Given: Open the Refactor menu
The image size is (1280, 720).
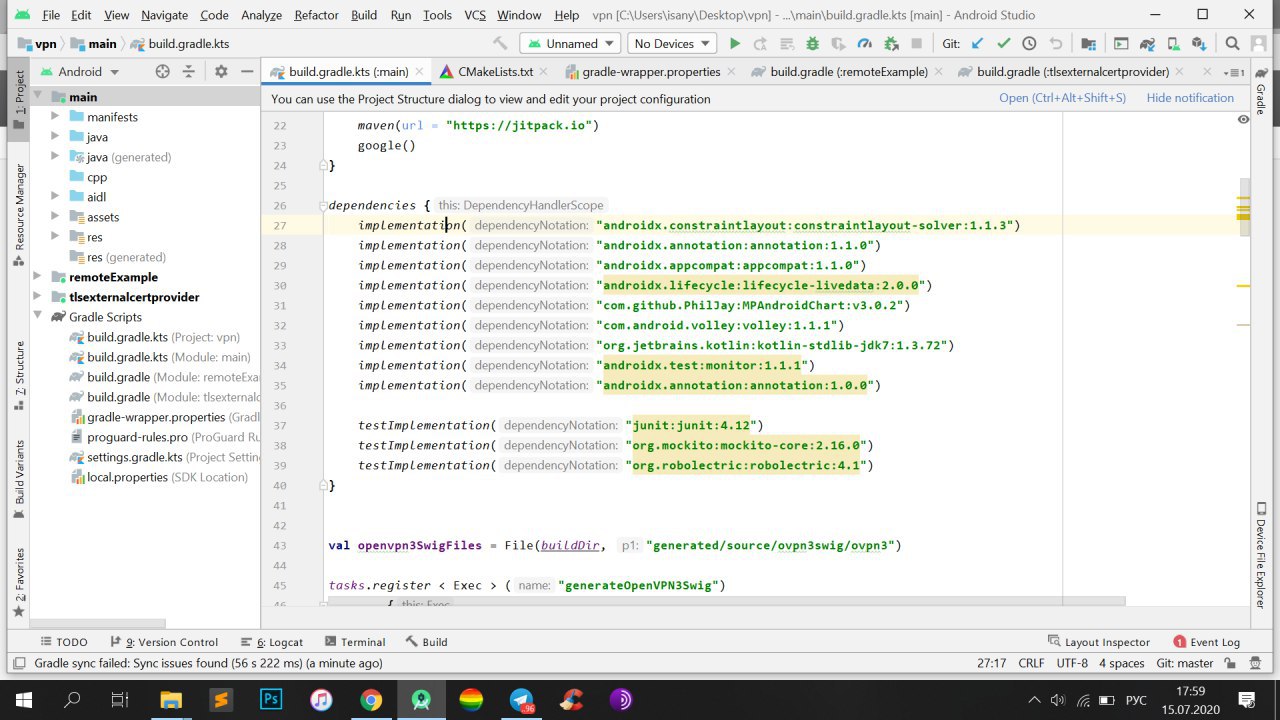Looking at the screenshot, I should (316, 15).
